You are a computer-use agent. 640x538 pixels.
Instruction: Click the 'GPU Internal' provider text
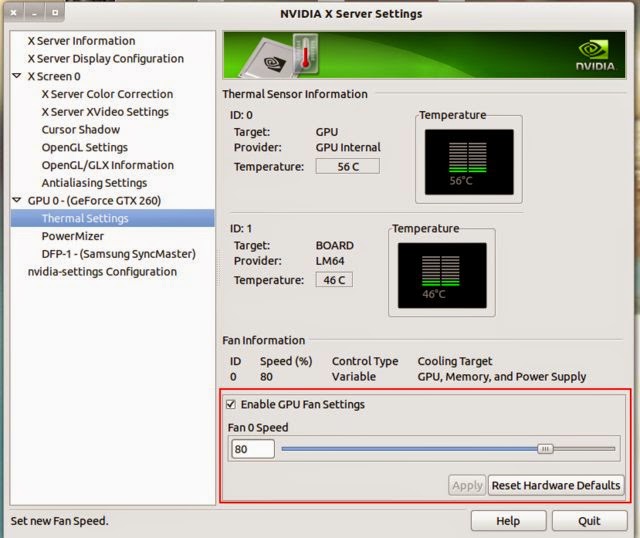(x=348, y=147)
